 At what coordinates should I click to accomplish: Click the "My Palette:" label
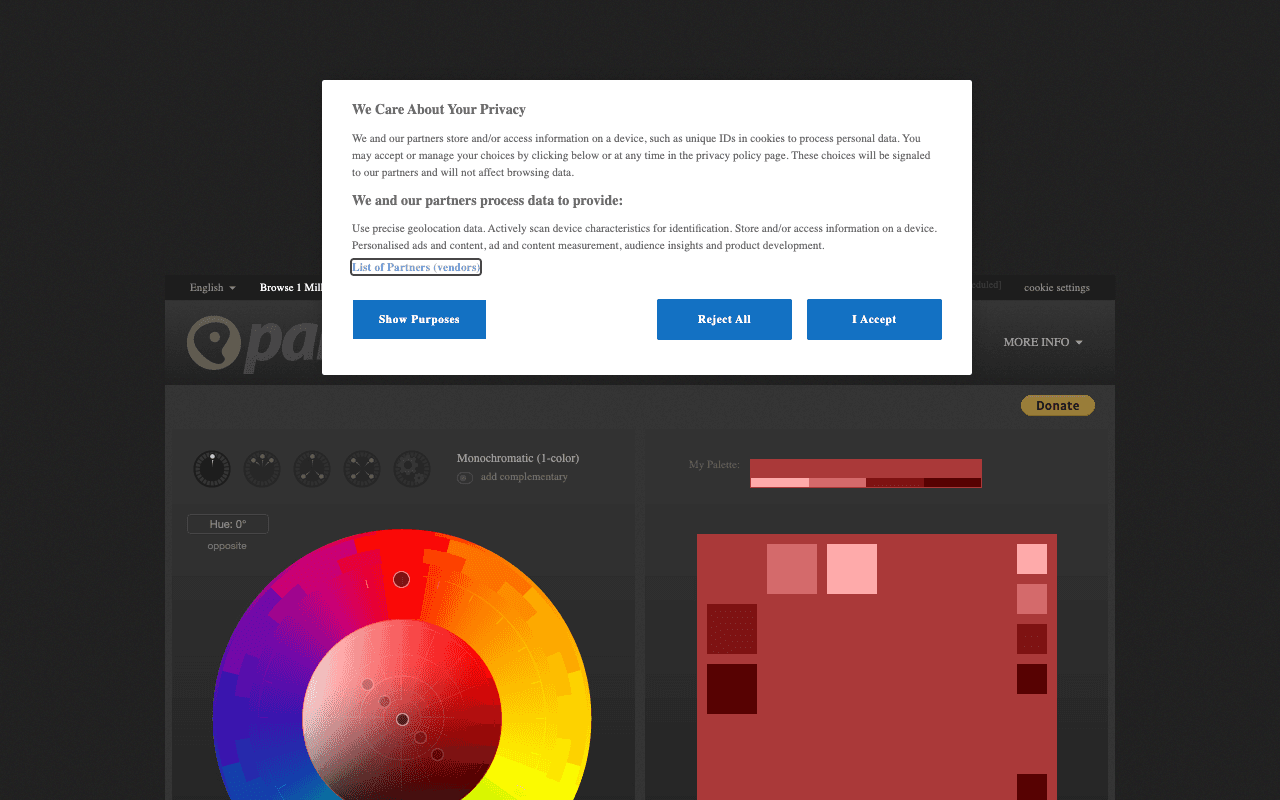(714, 464)
